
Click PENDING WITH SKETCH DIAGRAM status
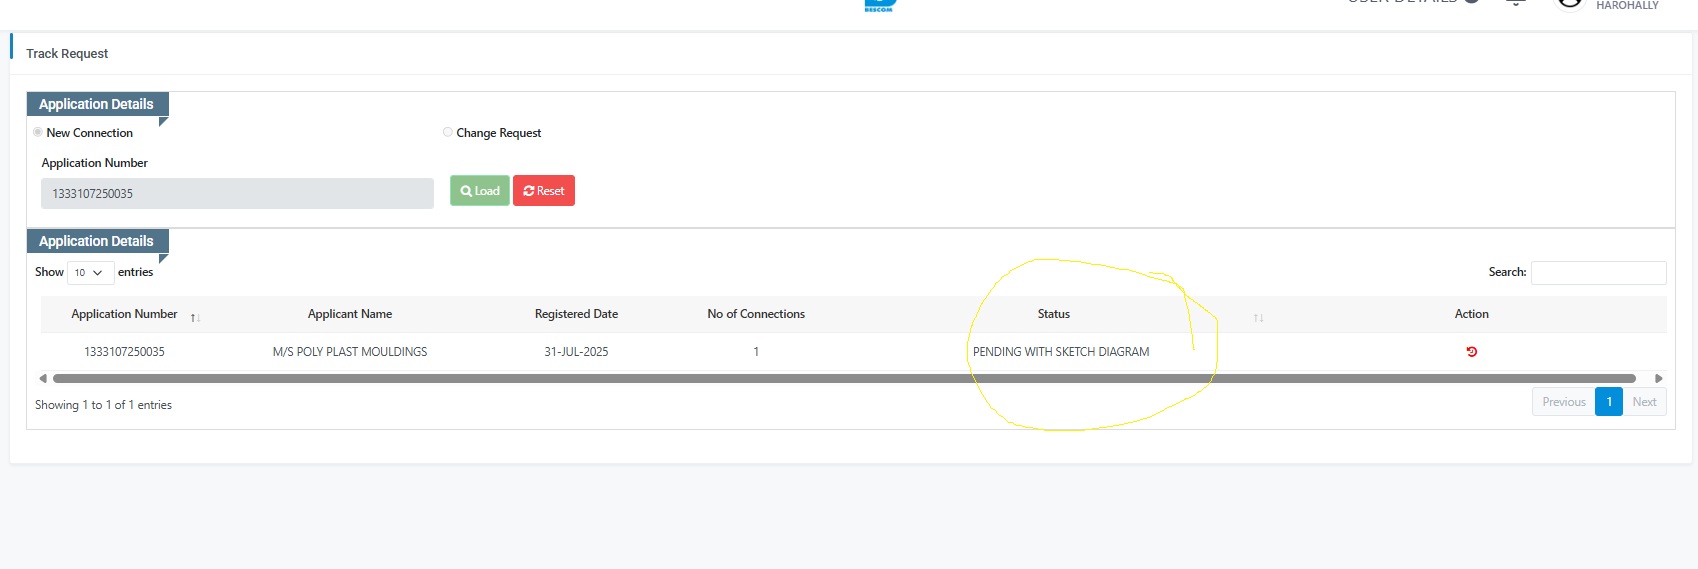1061,352
